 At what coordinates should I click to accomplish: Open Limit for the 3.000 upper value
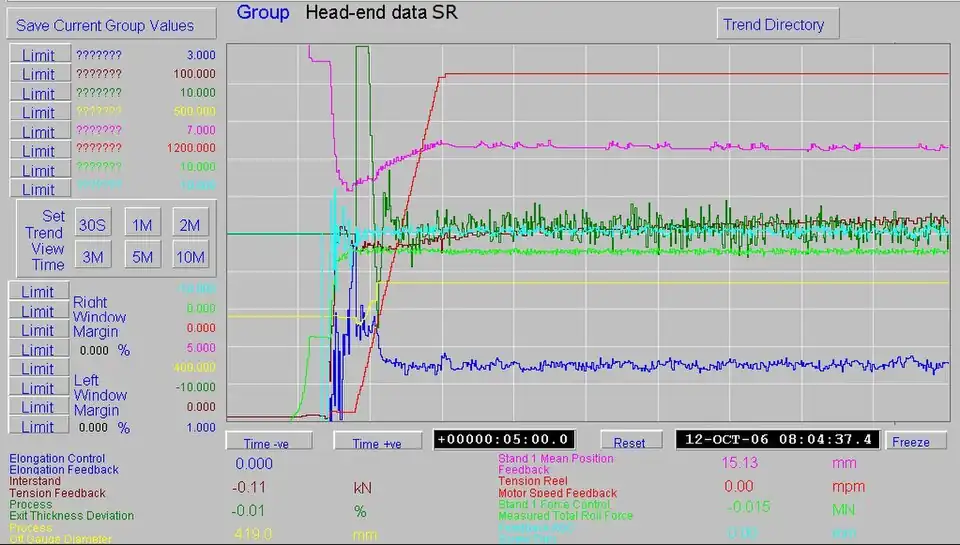click(x=39, y=54)
